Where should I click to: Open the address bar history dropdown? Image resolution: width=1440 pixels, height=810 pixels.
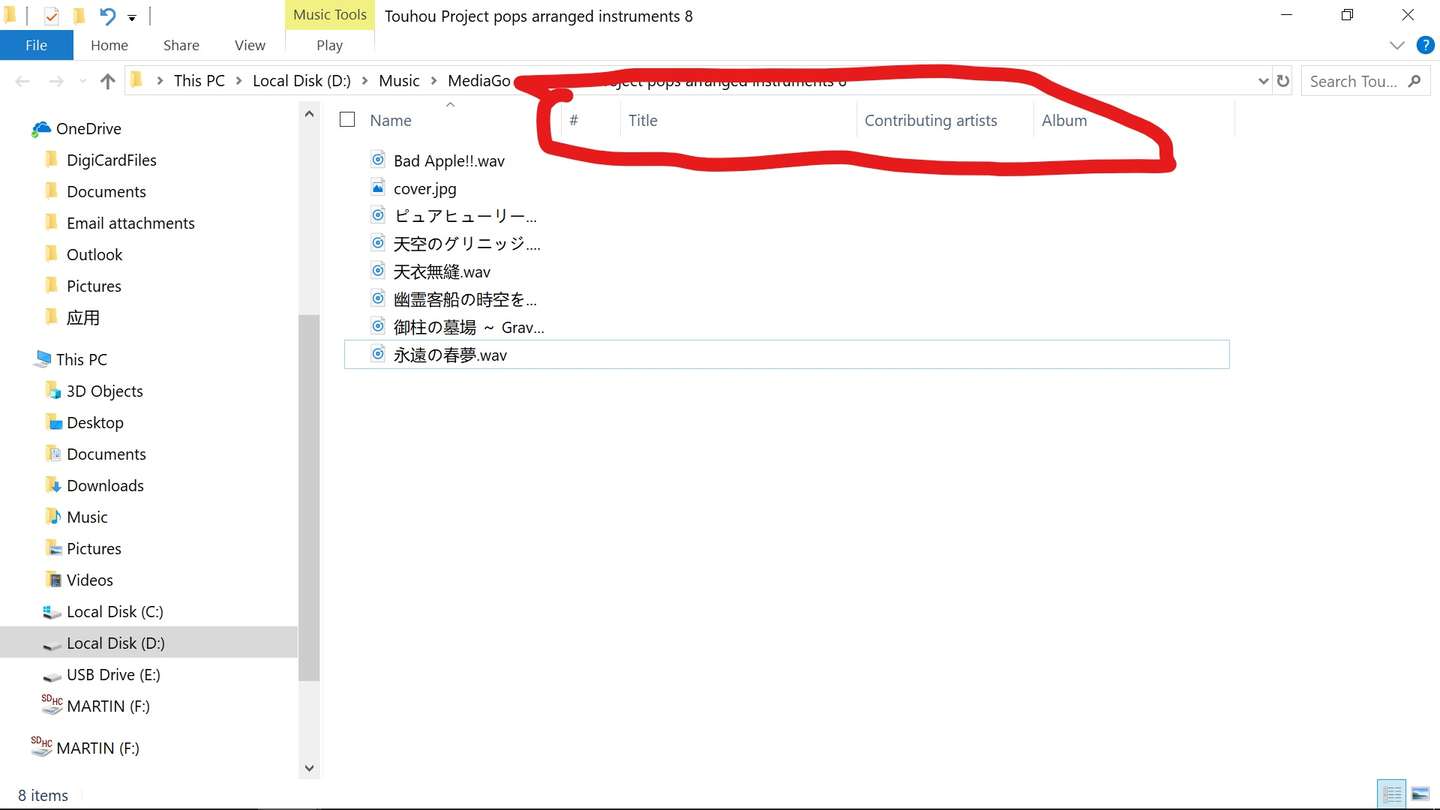[x=1262, y=81]
